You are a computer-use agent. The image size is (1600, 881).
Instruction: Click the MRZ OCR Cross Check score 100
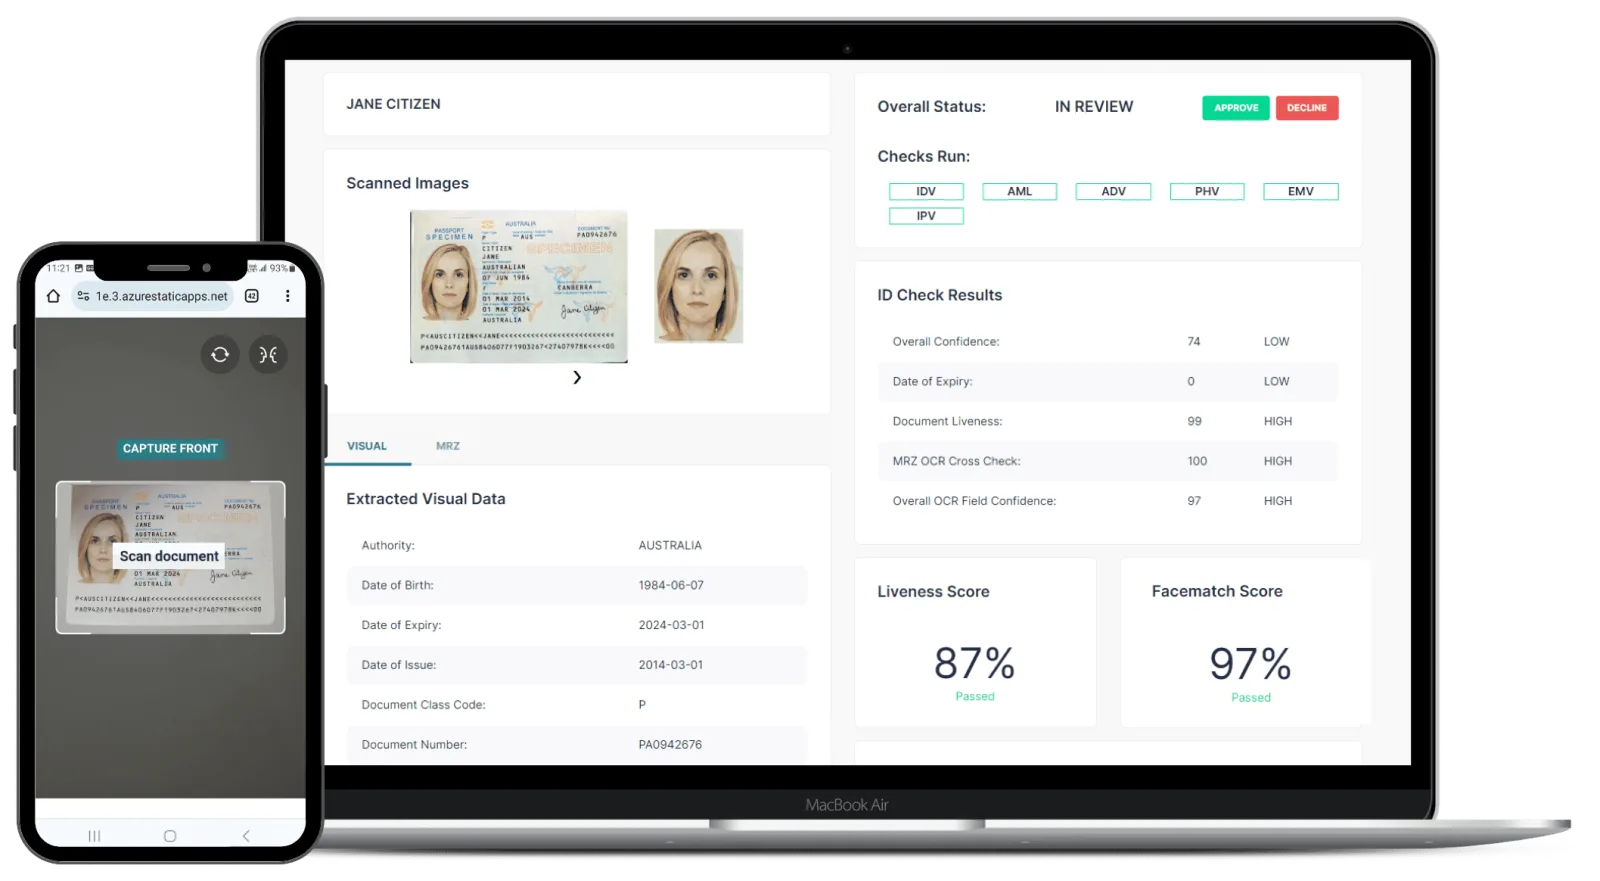(x=1197, y=461)
